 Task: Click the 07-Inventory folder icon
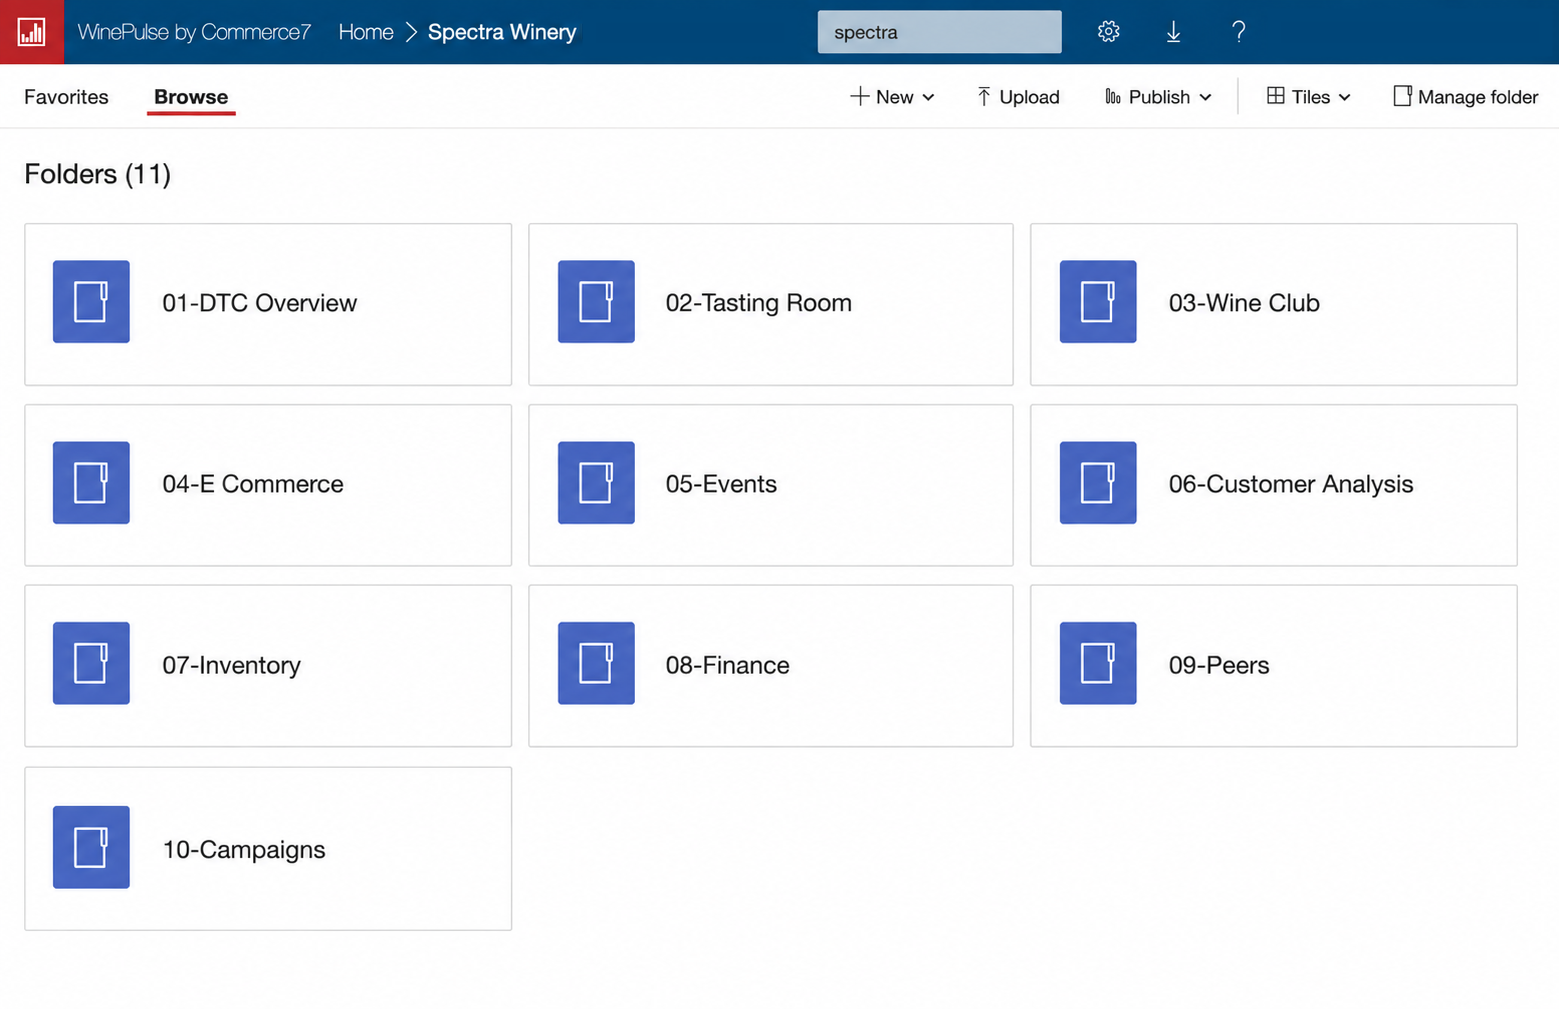[91, 663]
